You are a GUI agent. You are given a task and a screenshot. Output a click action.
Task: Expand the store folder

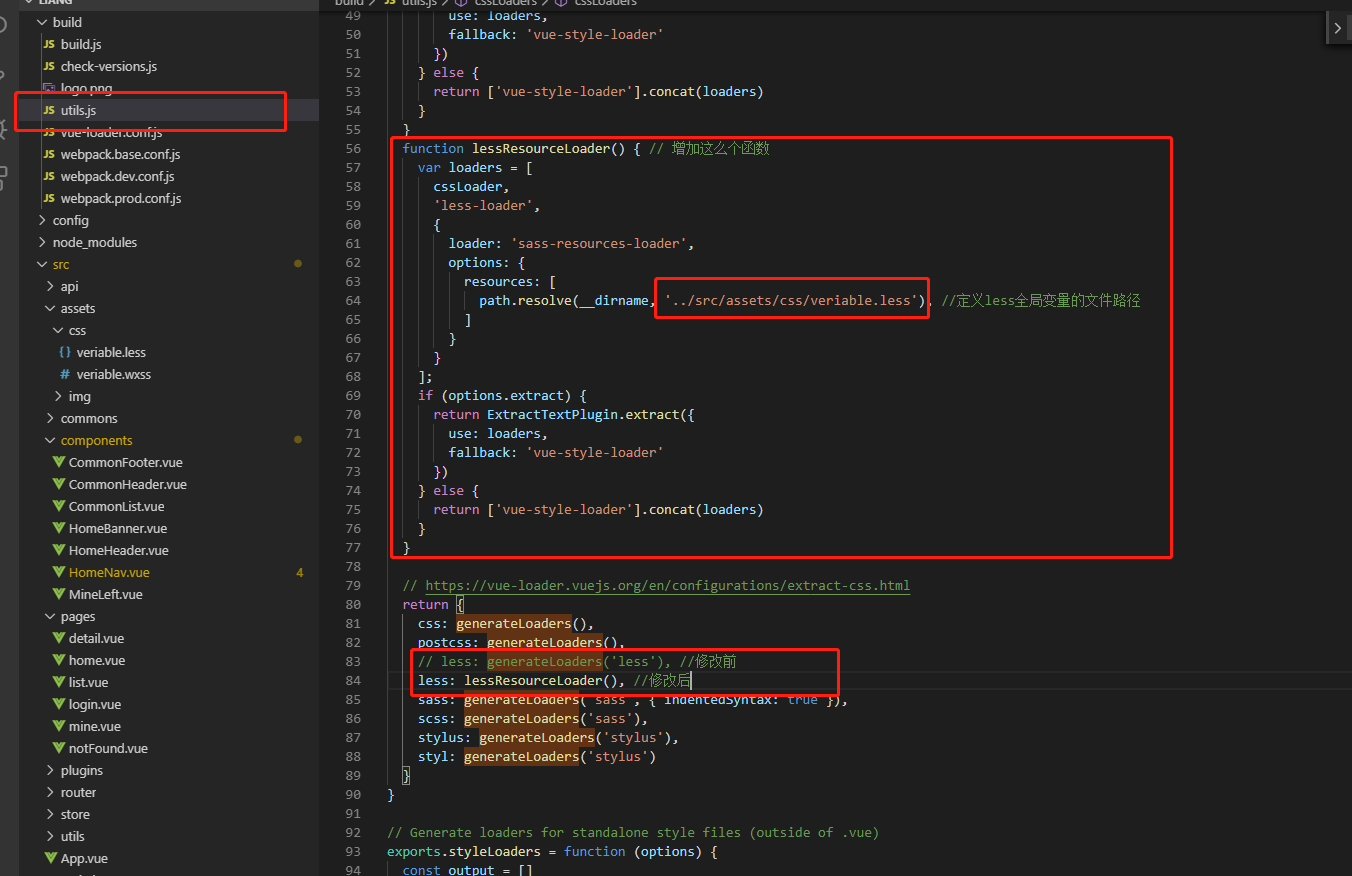pos(50,814)
